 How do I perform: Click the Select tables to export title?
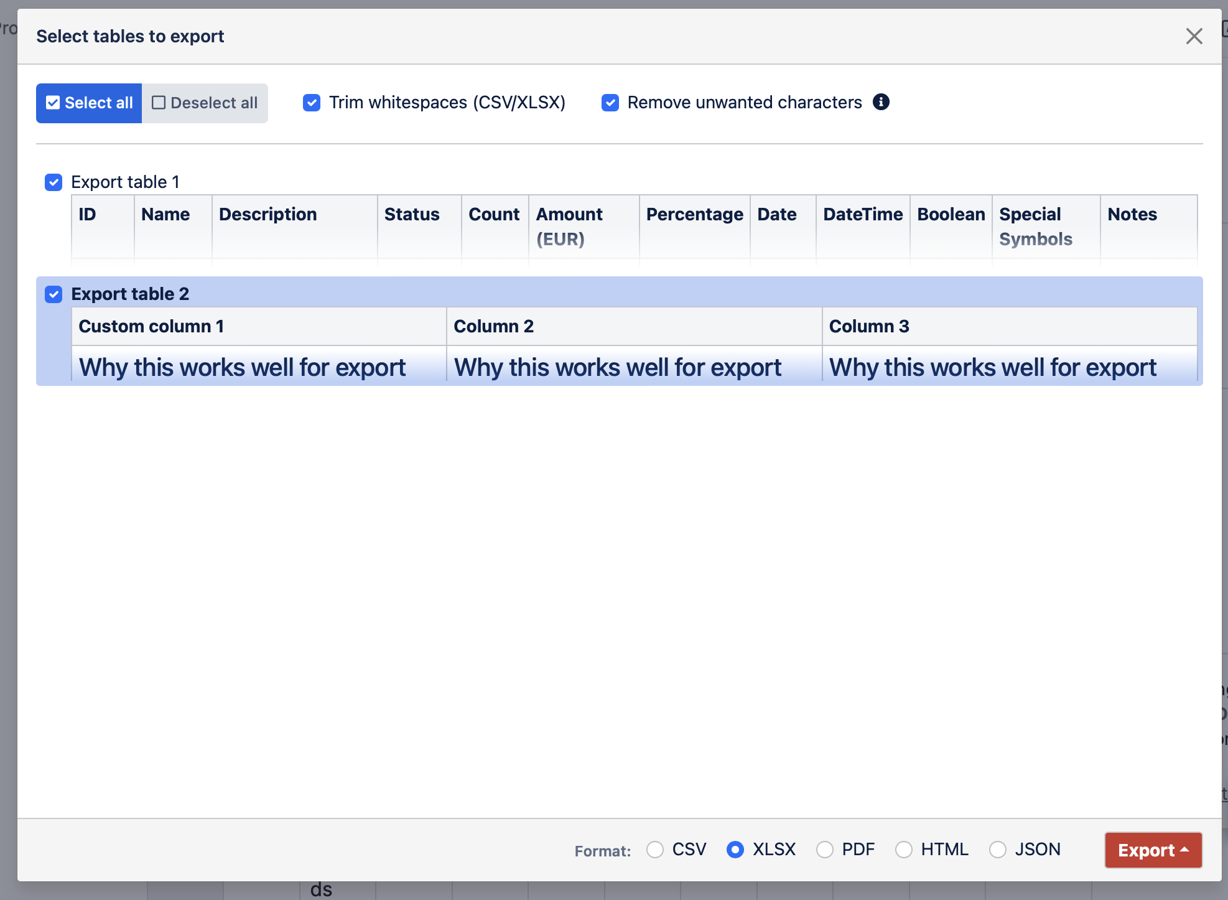[x=130, y=36]
